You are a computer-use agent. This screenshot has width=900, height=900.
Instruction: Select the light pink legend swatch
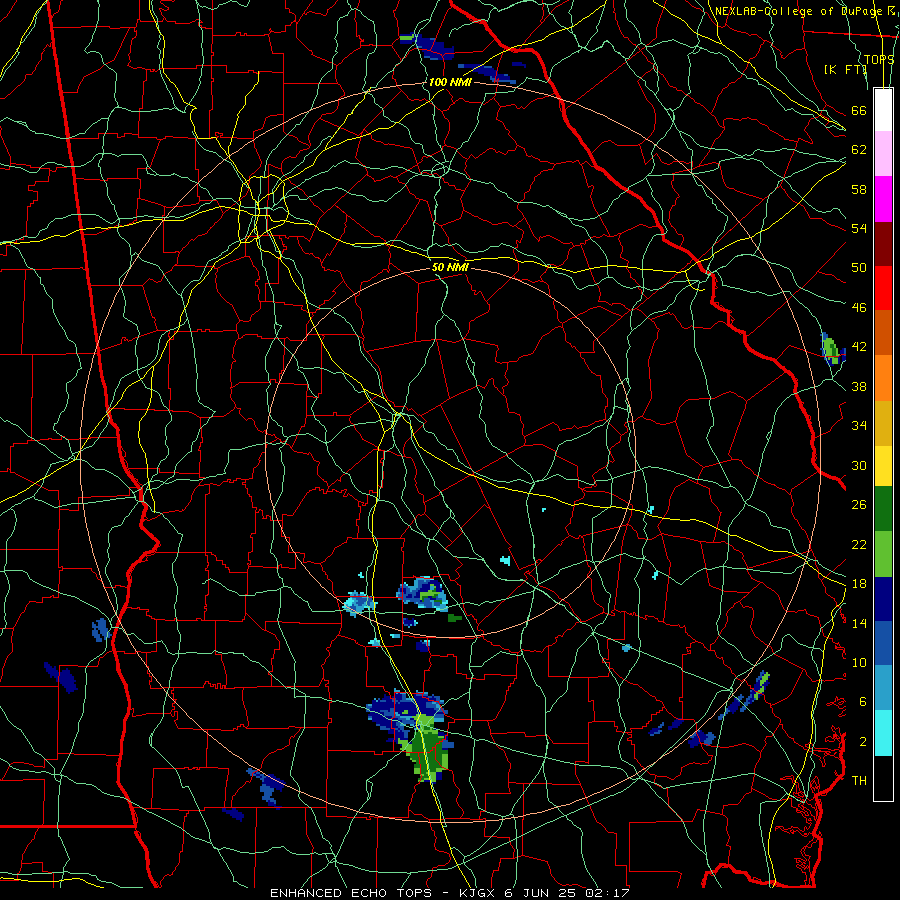pyautogui.click(x=883, y=153)
